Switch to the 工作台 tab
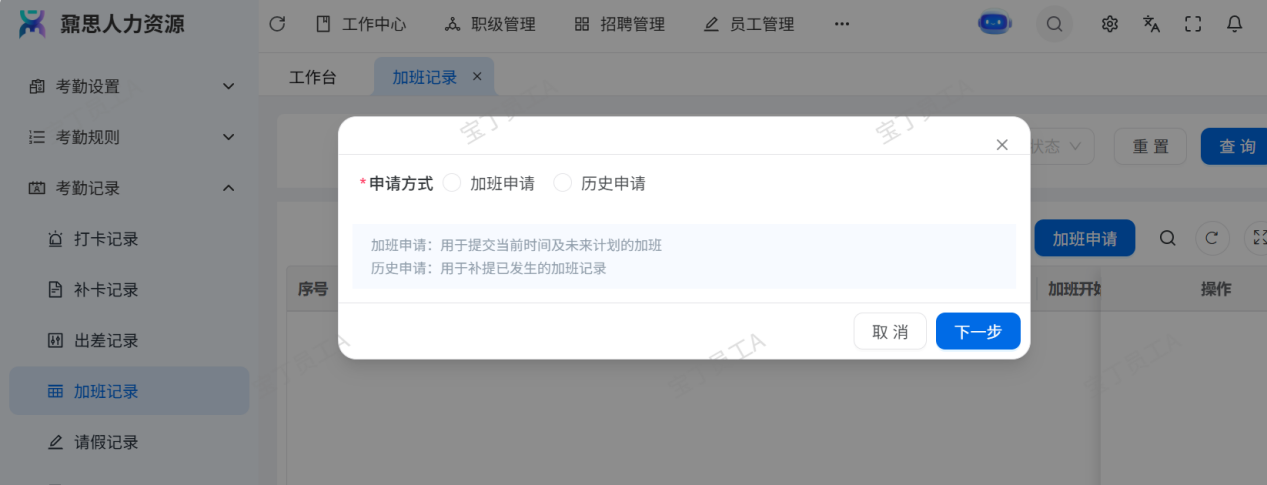The image size is (1267, 485). tap(313, 77)
